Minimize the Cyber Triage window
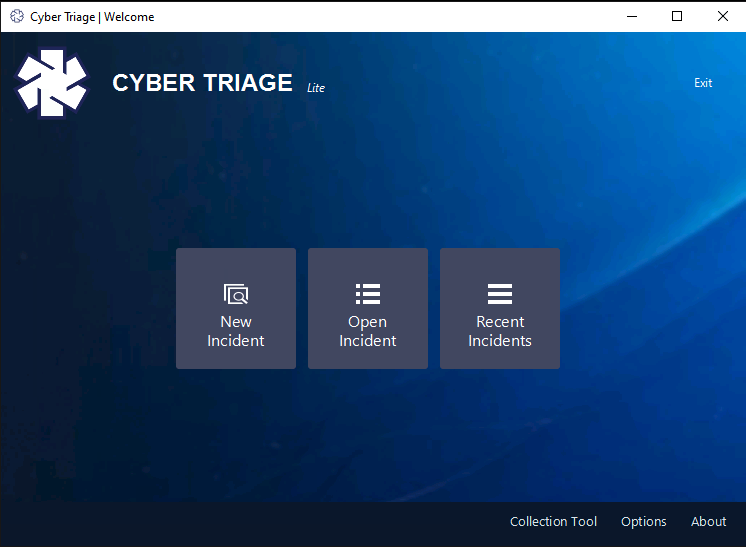Image resolution: width=746 pixels, height=547 pixels. pyautogui.click(x=632, y=16)
